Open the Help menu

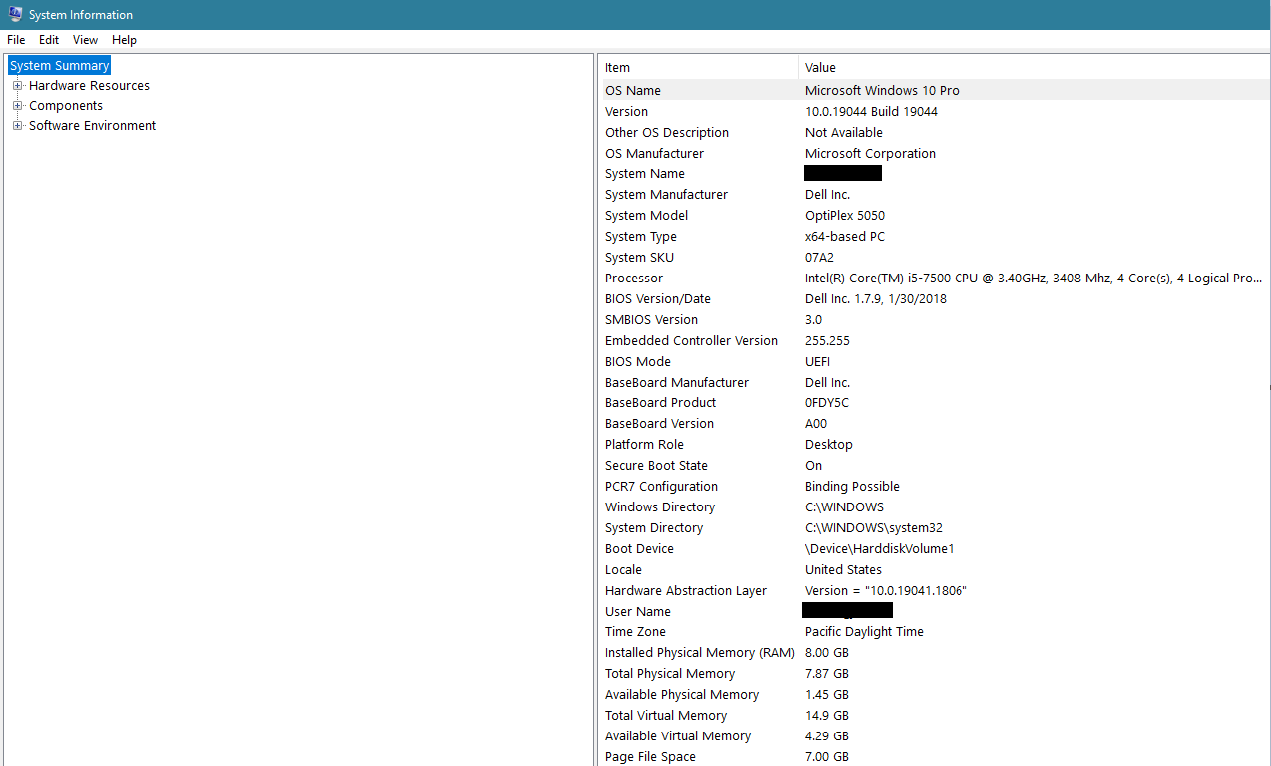click(x=125, y=40)
